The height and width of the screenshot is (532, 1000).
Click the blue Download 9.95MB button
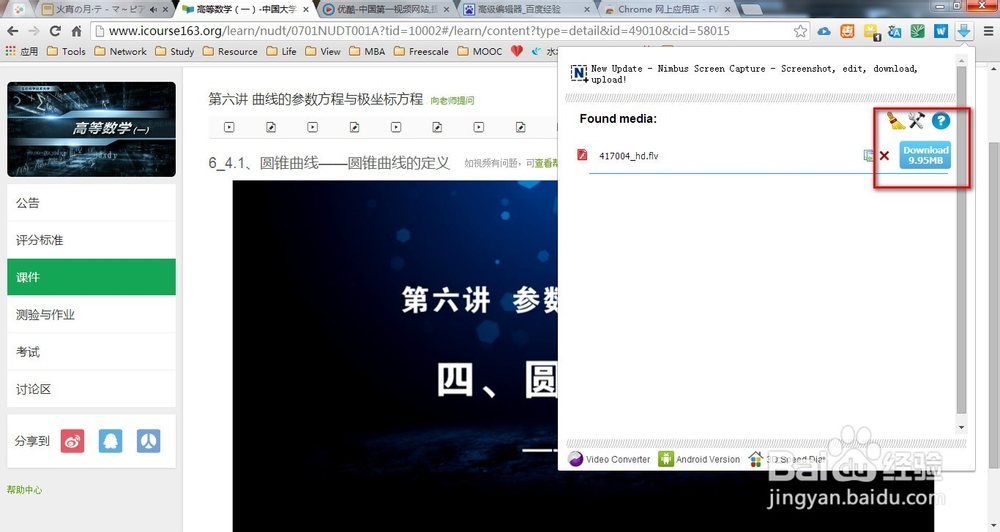(x=925, y=155)
